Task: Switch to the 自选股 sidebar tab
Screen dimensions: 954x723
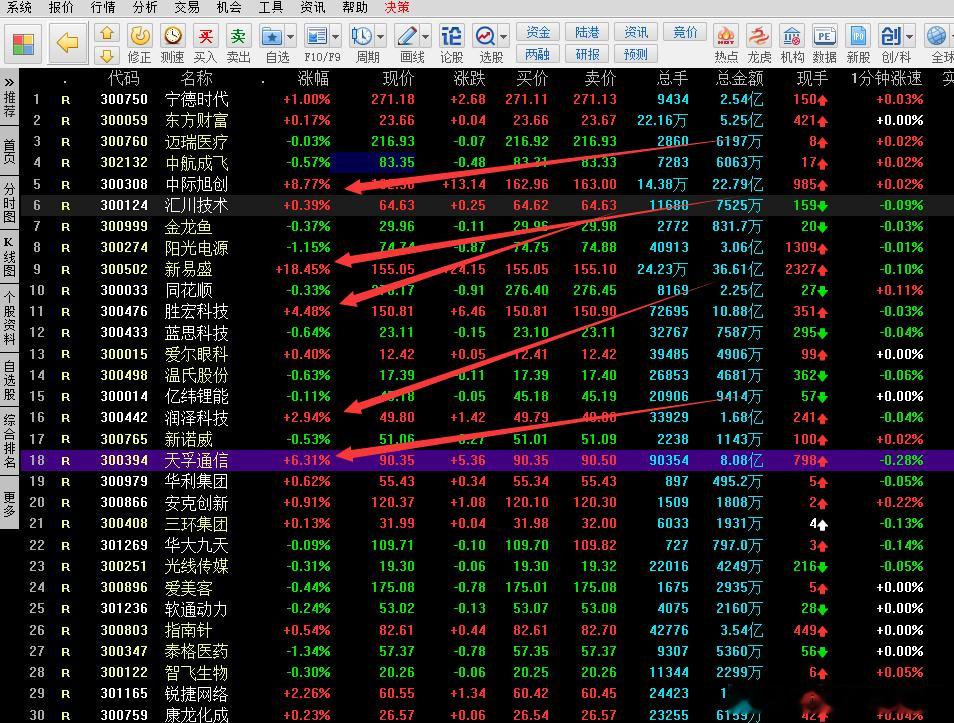Action: click(9, 380)
